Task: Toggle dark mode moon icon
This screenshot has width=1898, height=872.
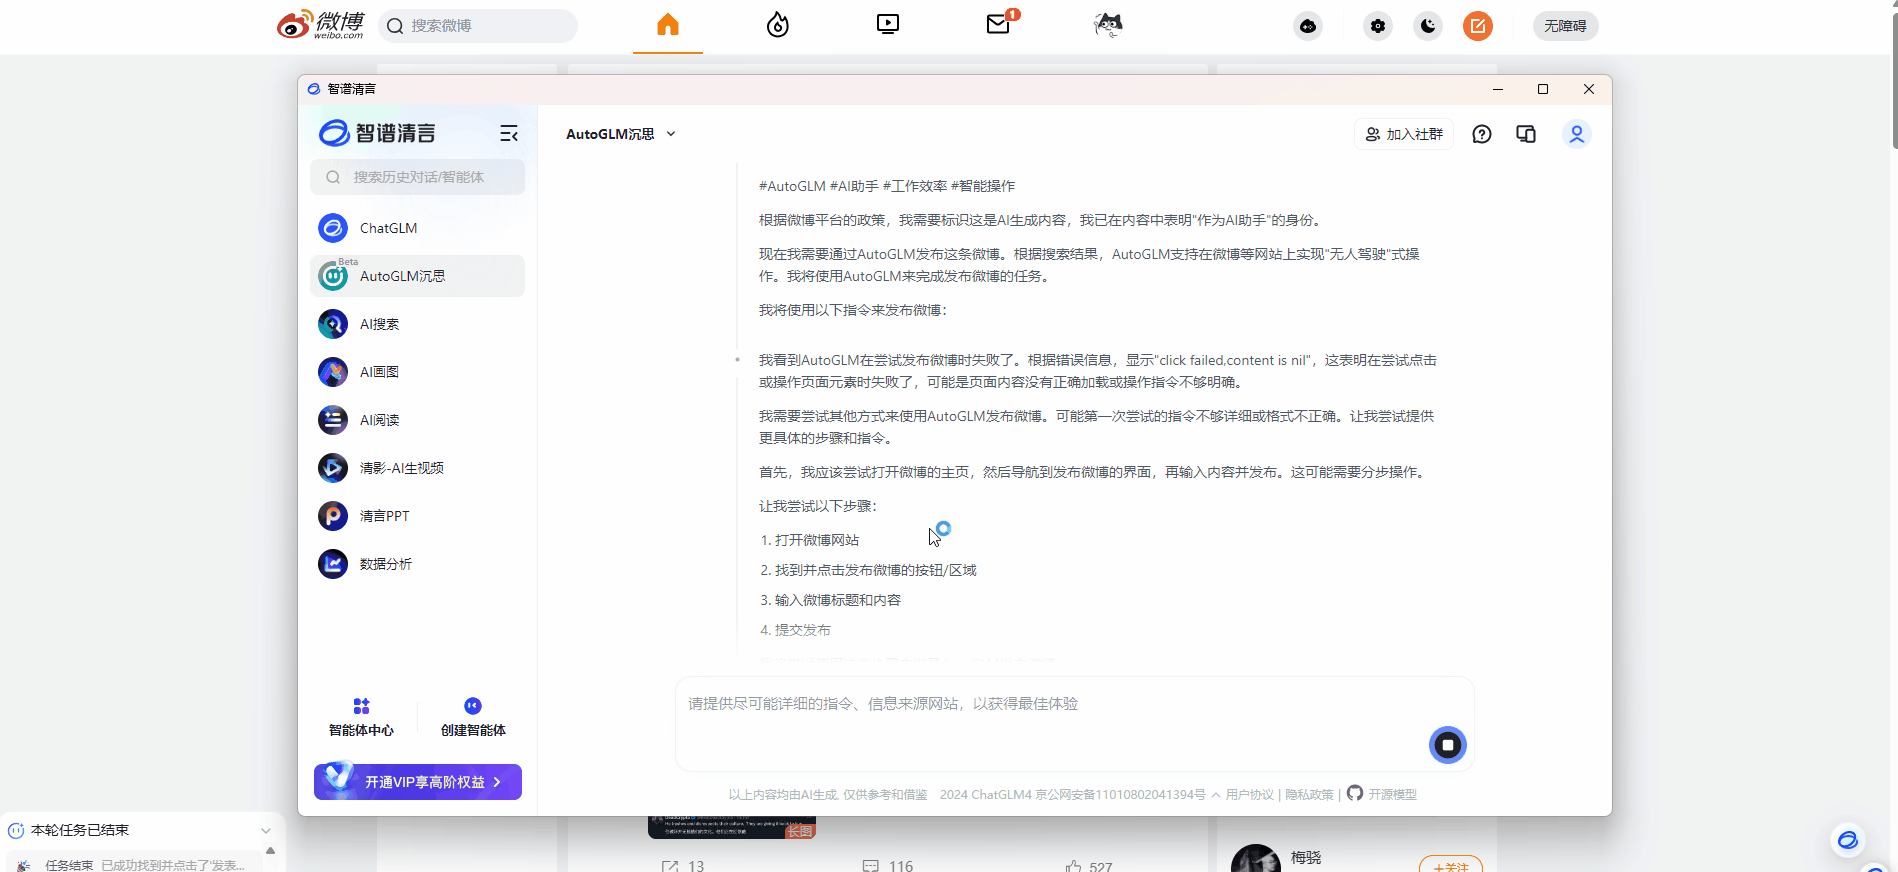Action: point(1428,26)
